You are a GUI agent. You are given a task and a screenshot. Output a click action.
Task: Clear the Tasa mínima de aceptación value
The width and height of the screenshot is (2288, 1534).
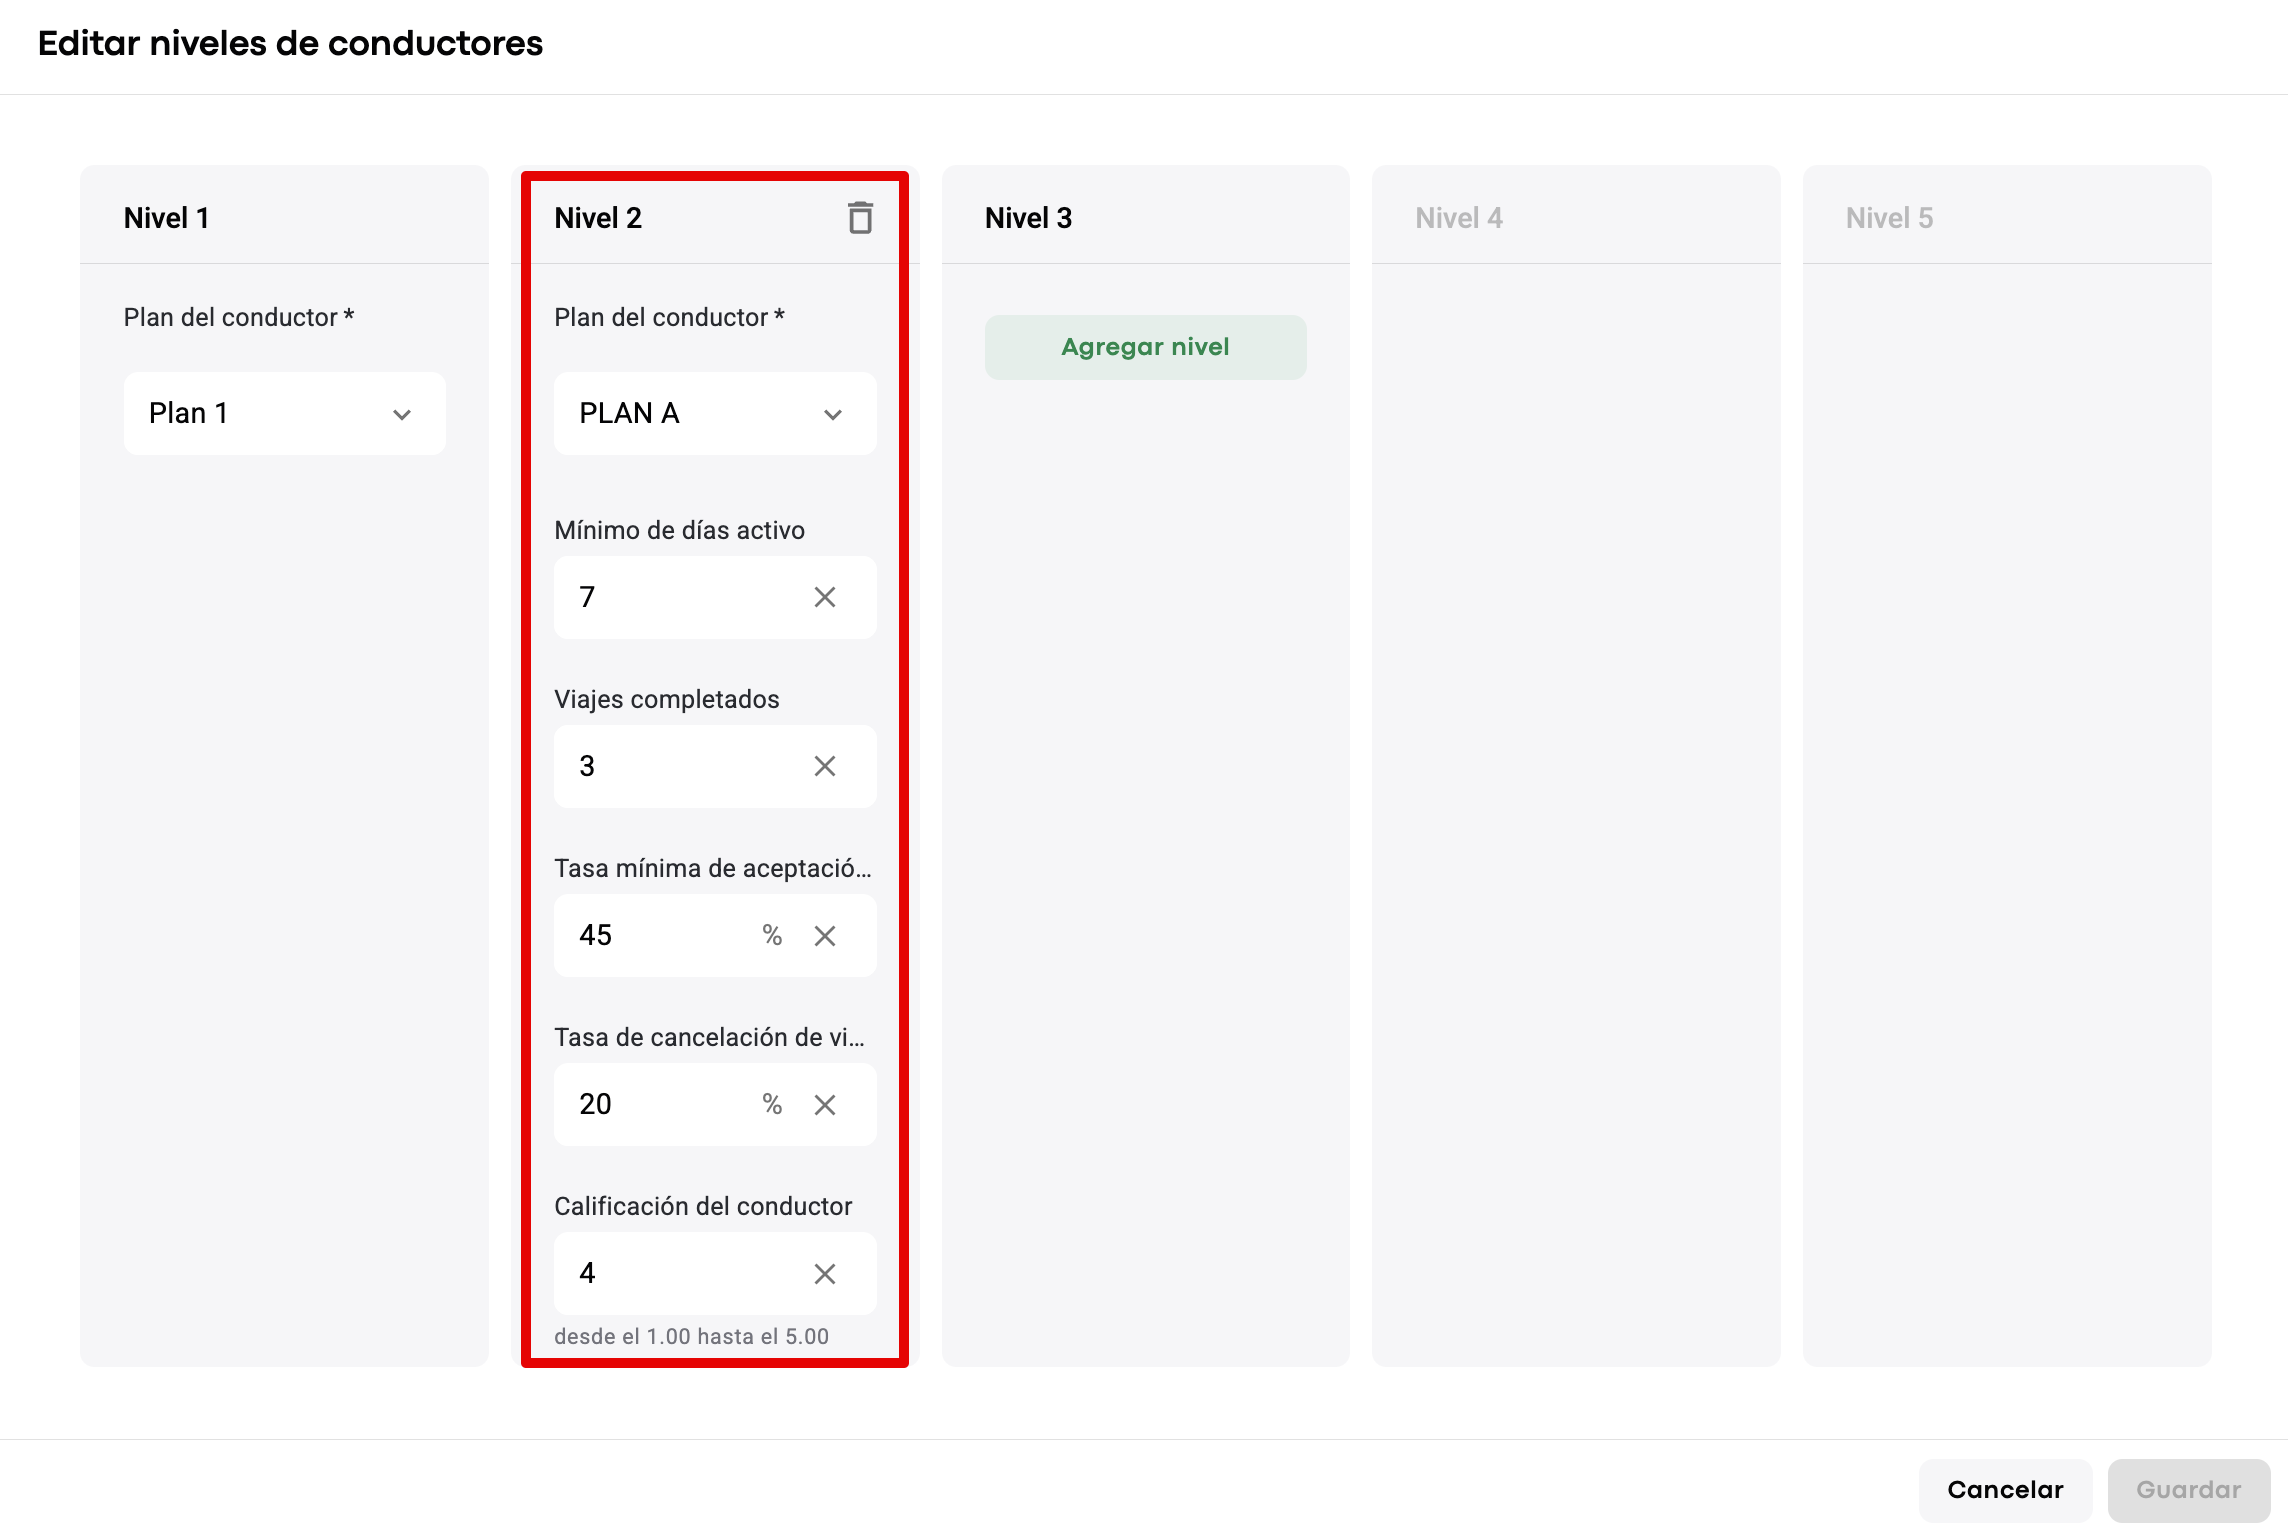pos(824,935)
